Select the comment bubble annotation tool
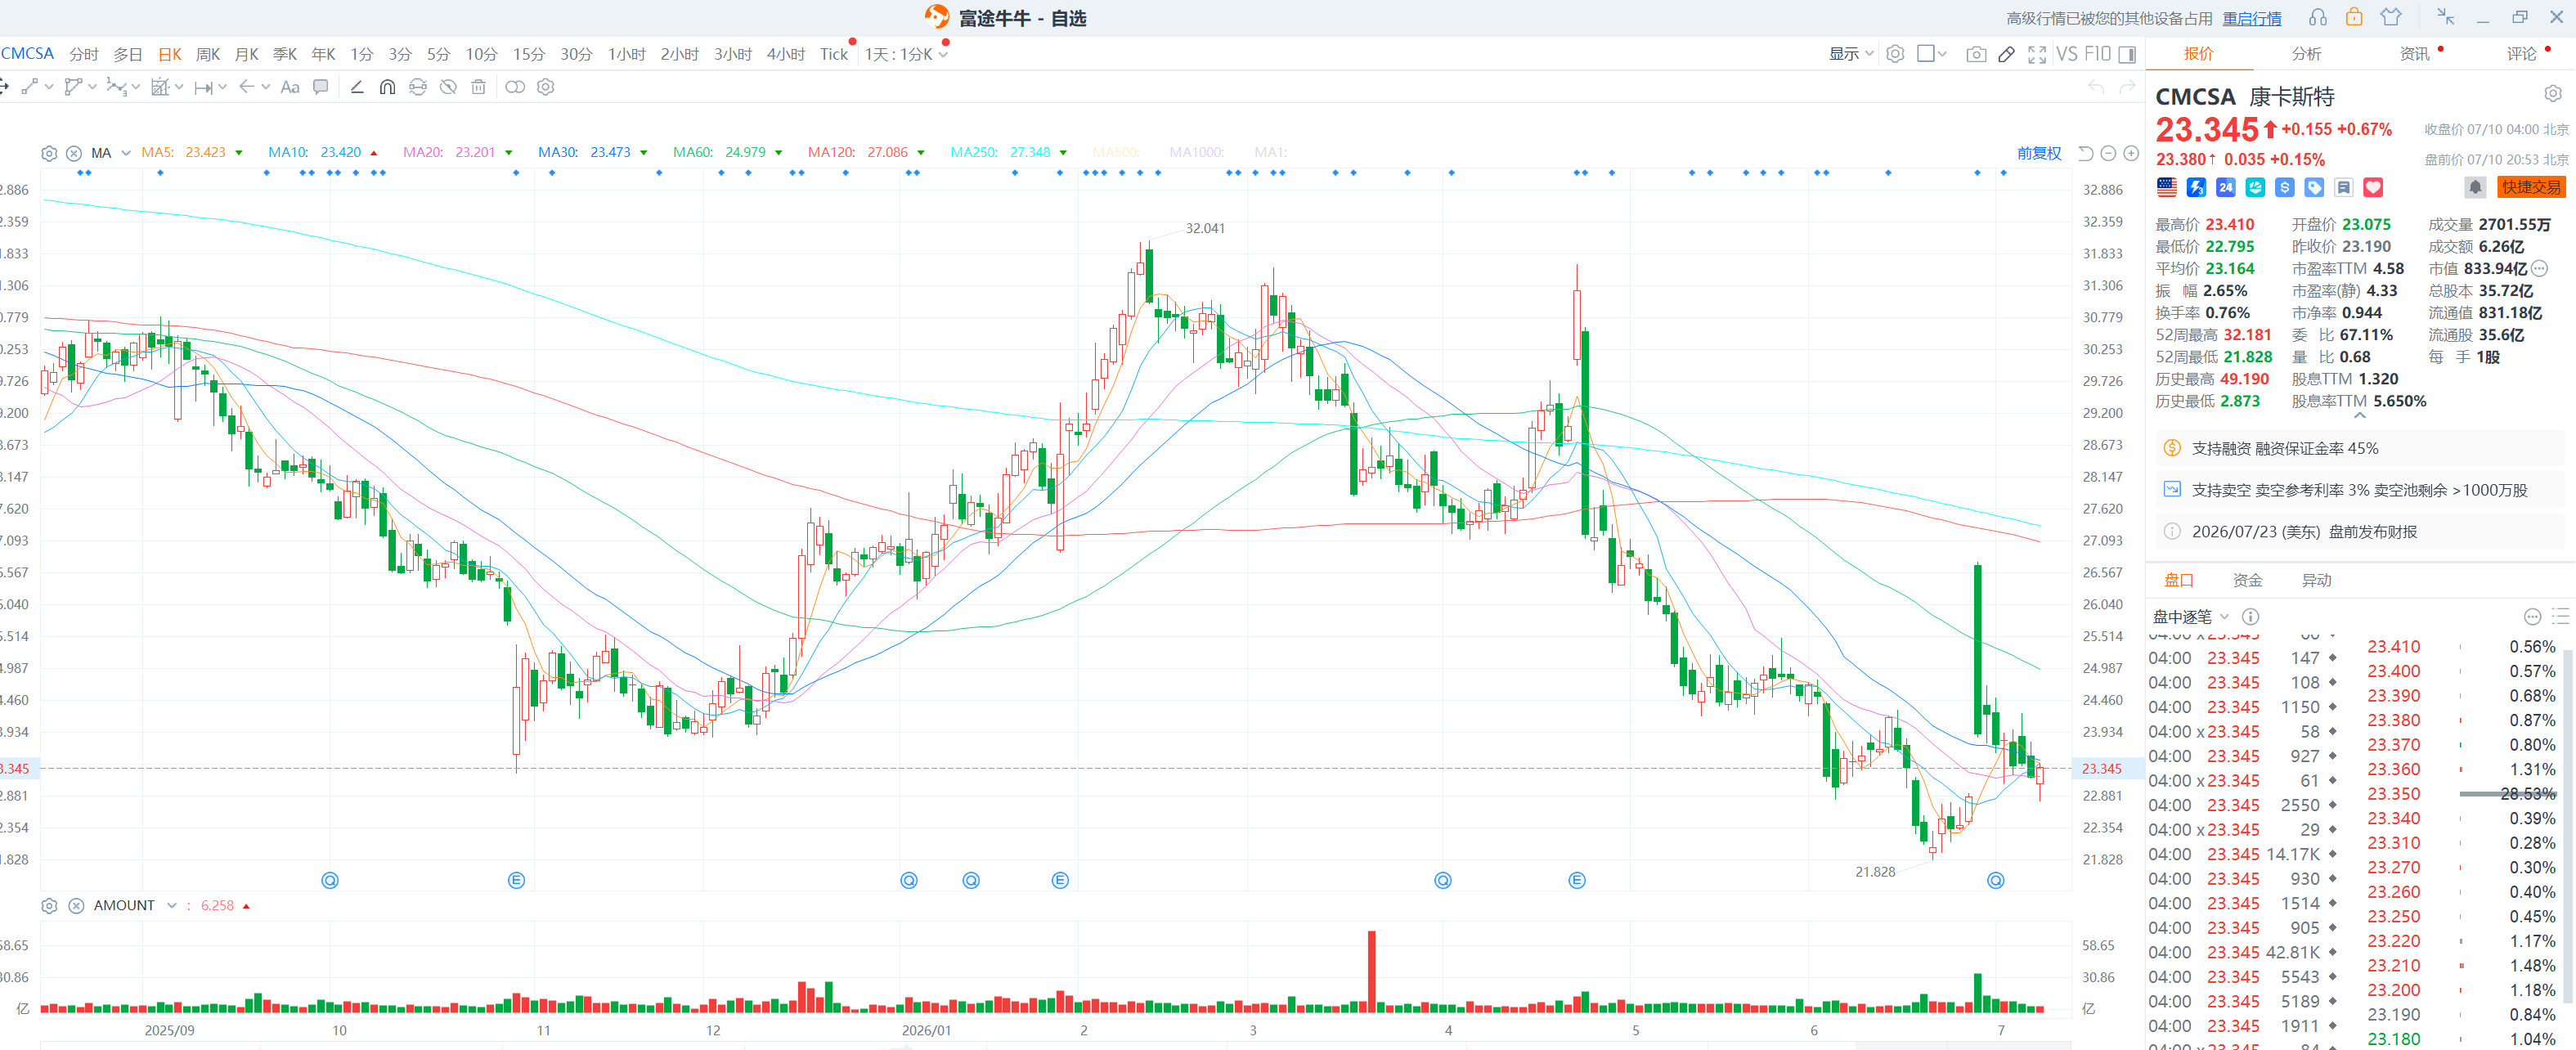The height and width of the screenshot is (1050, 2576). tap(320, 87)
